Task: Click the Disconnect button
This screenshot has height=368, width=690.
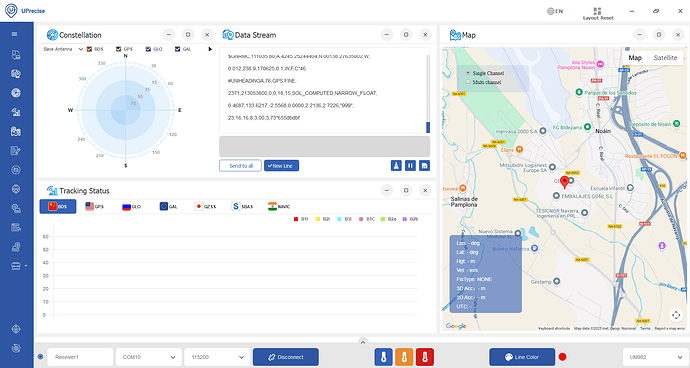Action: tap(286, 357)
